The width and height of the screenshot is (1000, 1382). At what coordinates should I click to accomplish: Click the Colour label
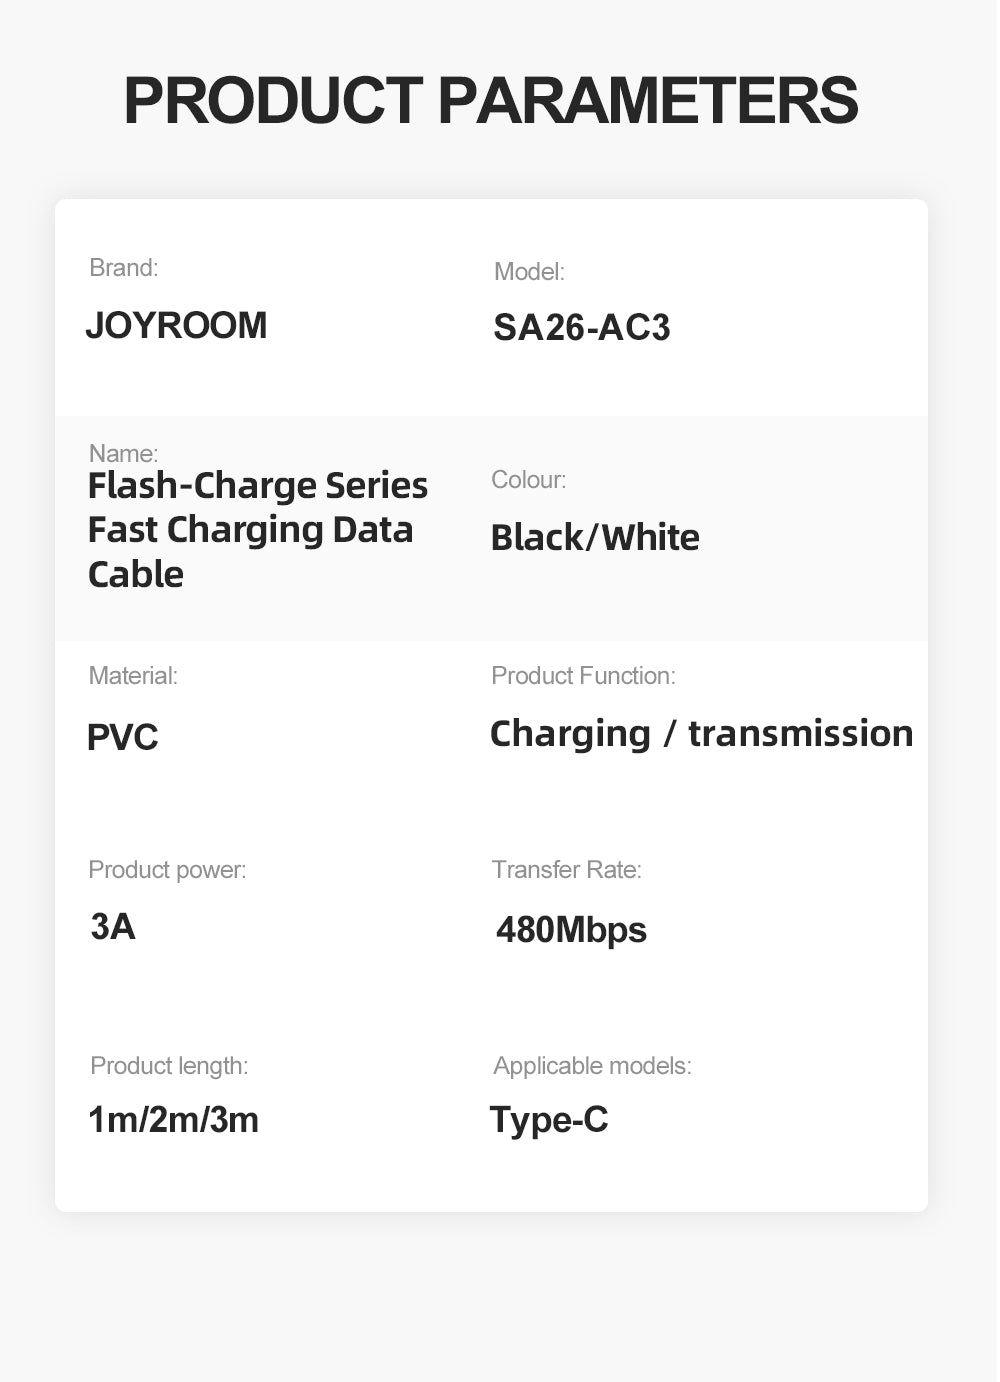(x=528, y=480)
